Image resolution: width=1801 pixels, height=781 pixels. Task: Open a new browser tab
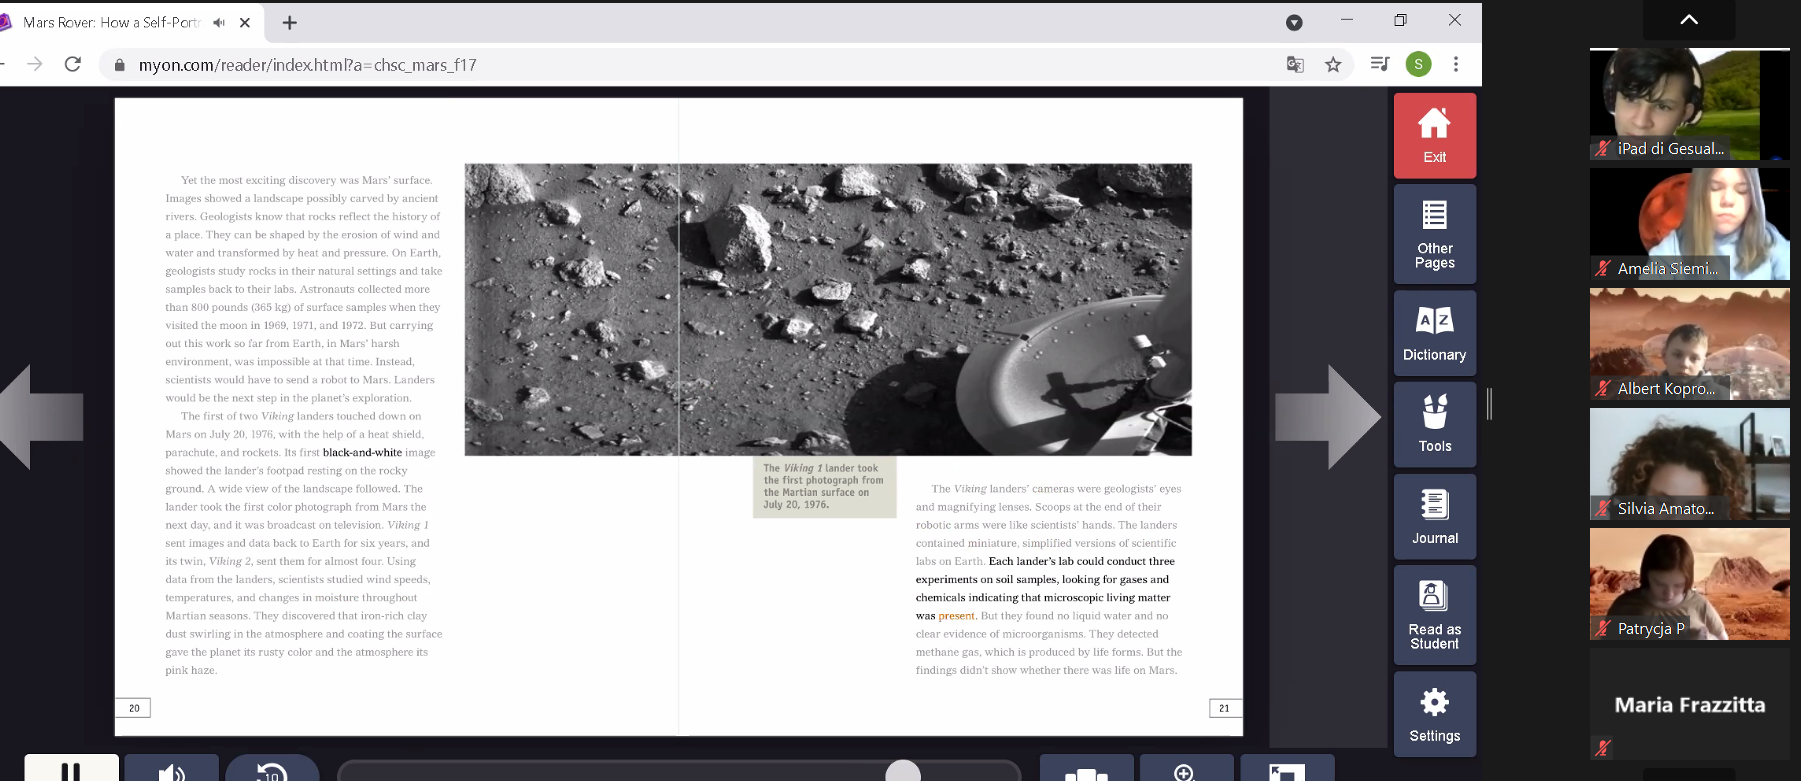(x=290, y=22)
